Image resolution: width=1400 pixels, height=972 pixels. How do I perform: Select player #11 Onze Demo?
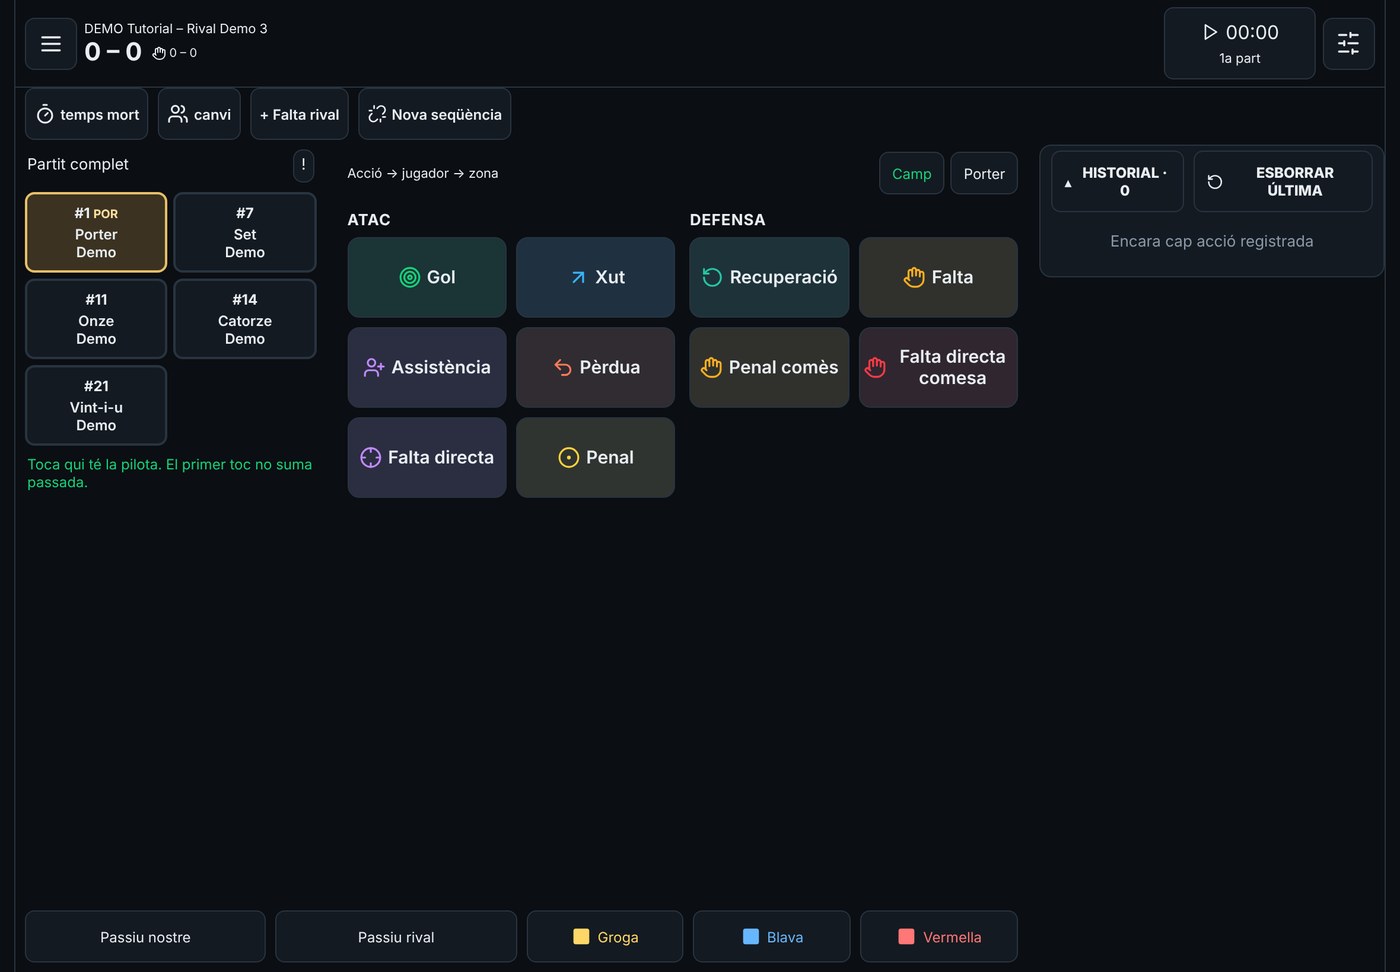coord(96,319)
